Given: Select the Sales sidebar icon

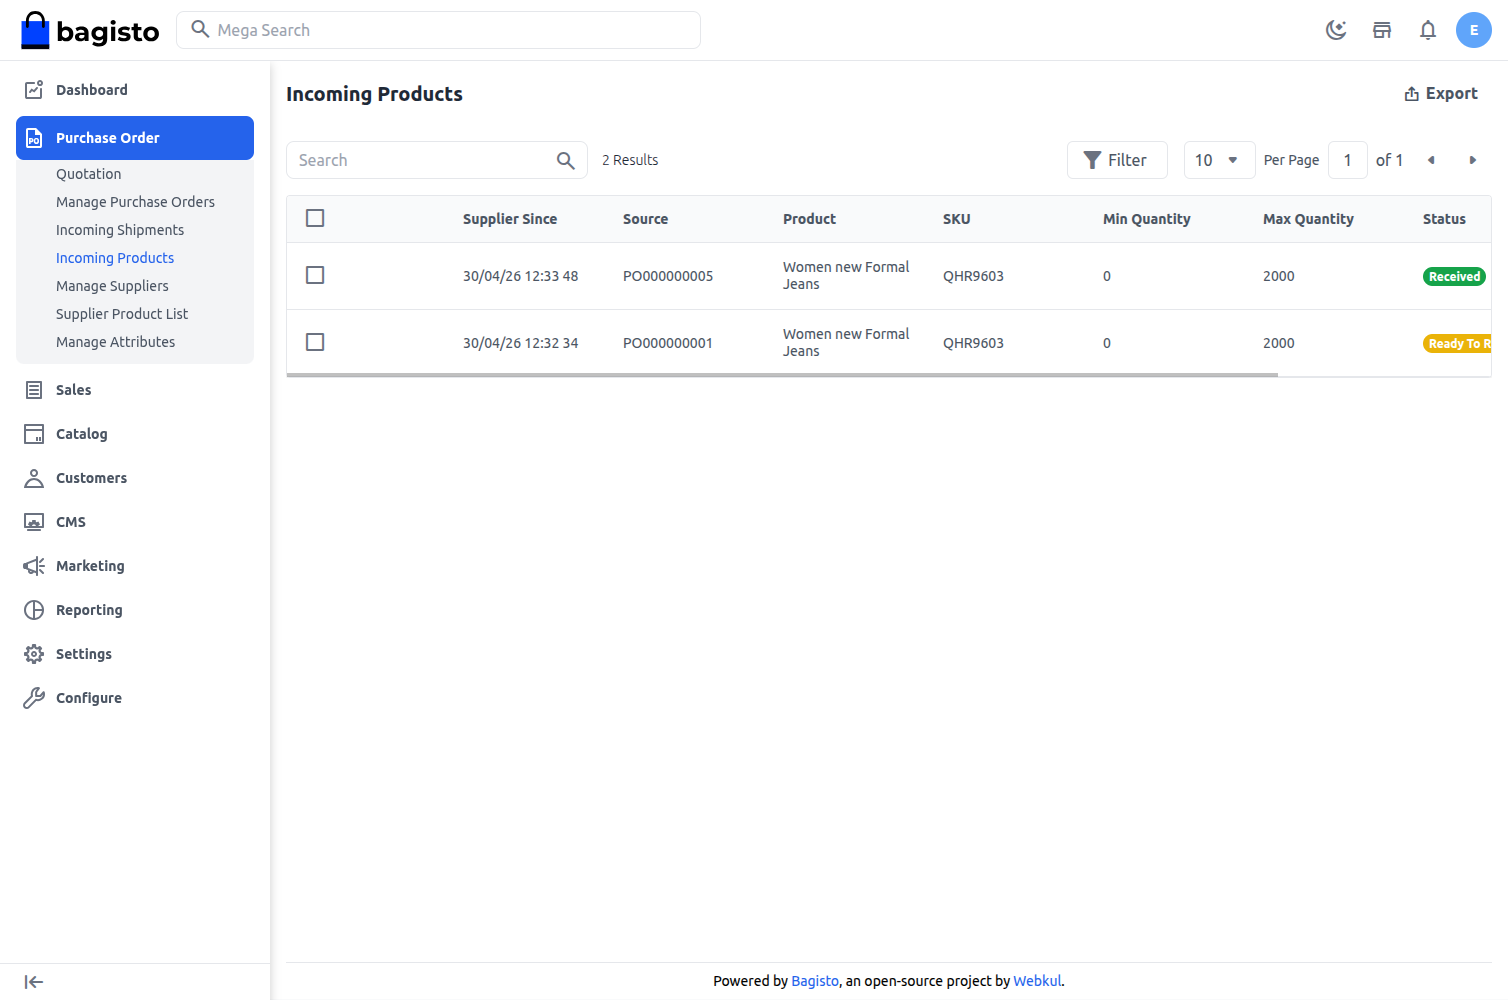Looking at the screenshot, I should [33, 390].
